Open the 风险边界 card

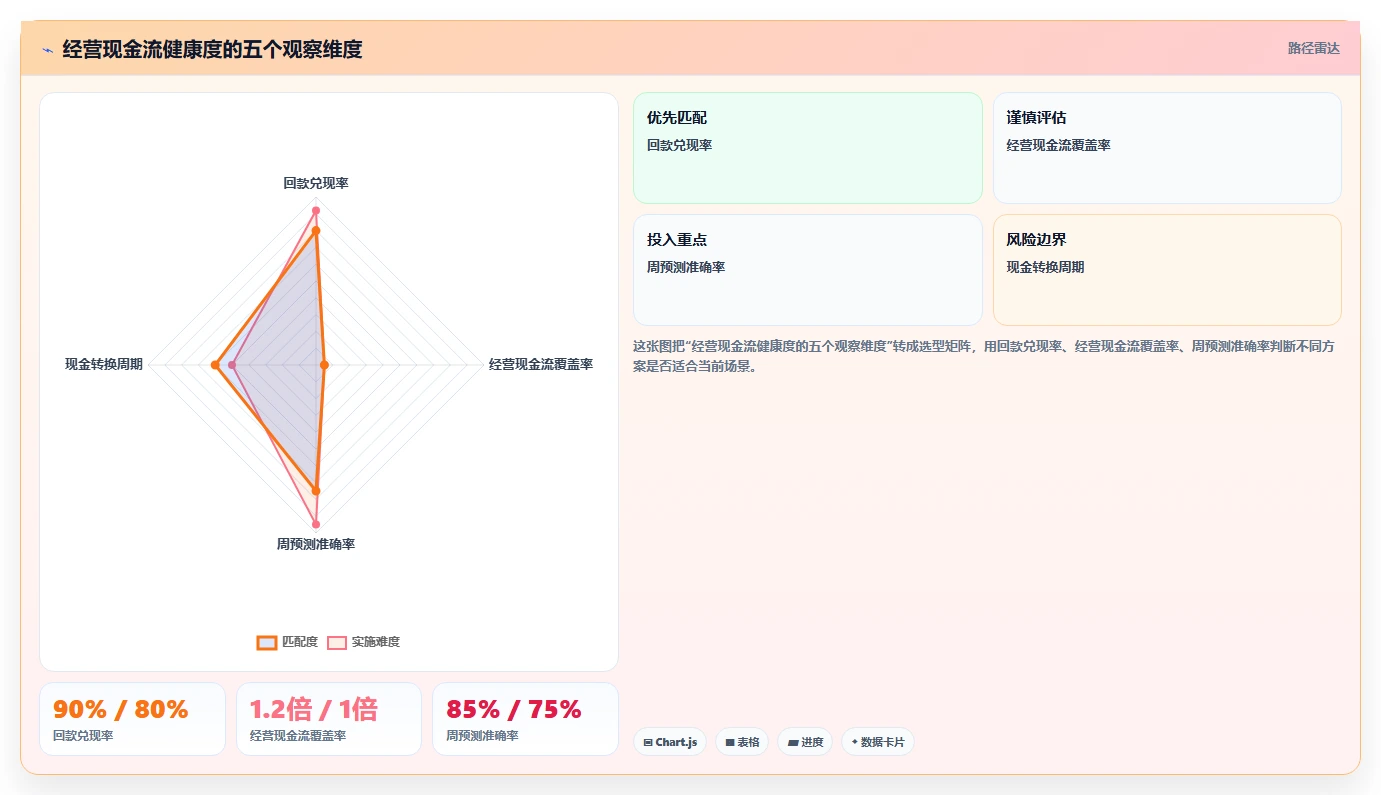click(x=1167, y=270)
